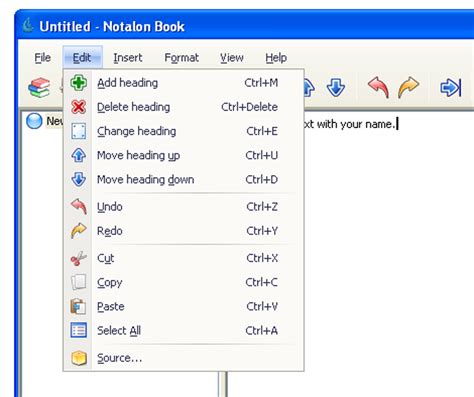The width and height of the screenshot is (474, 397).
Task: Open the File menu
Action: pos(43,58)
